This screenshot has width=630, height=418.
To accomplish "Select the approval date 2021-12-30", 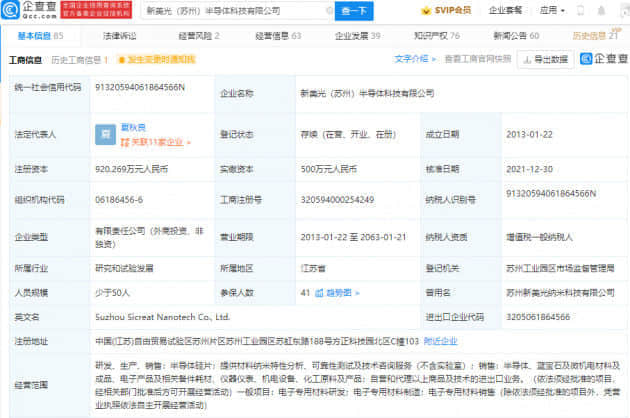I will (529, 169).
